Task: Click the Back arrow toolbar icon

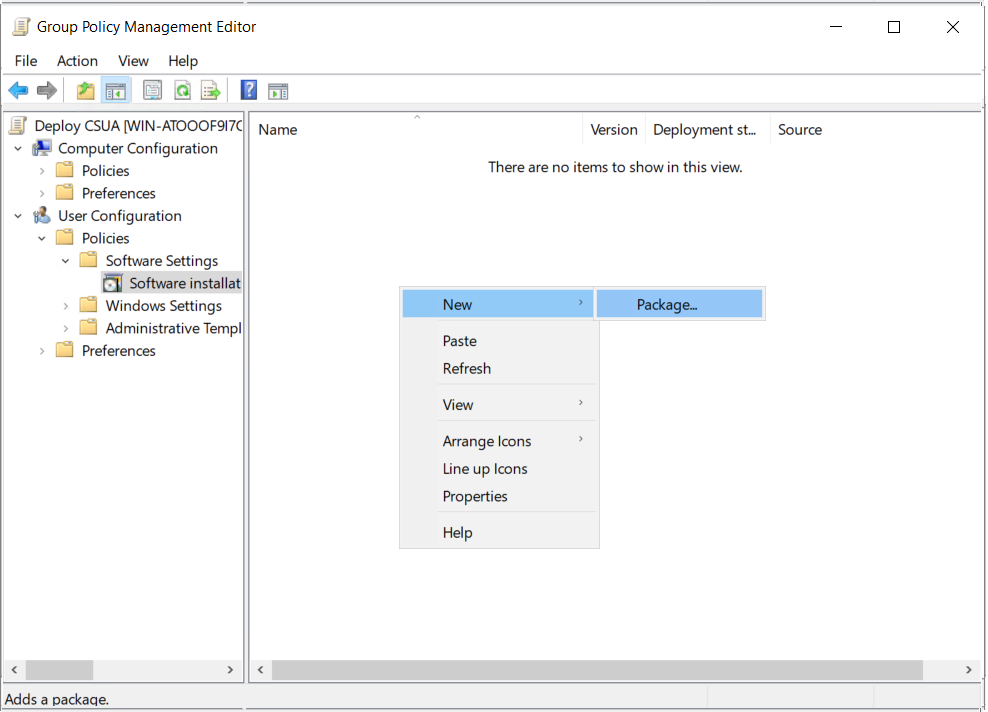Action: coord(18,91)
